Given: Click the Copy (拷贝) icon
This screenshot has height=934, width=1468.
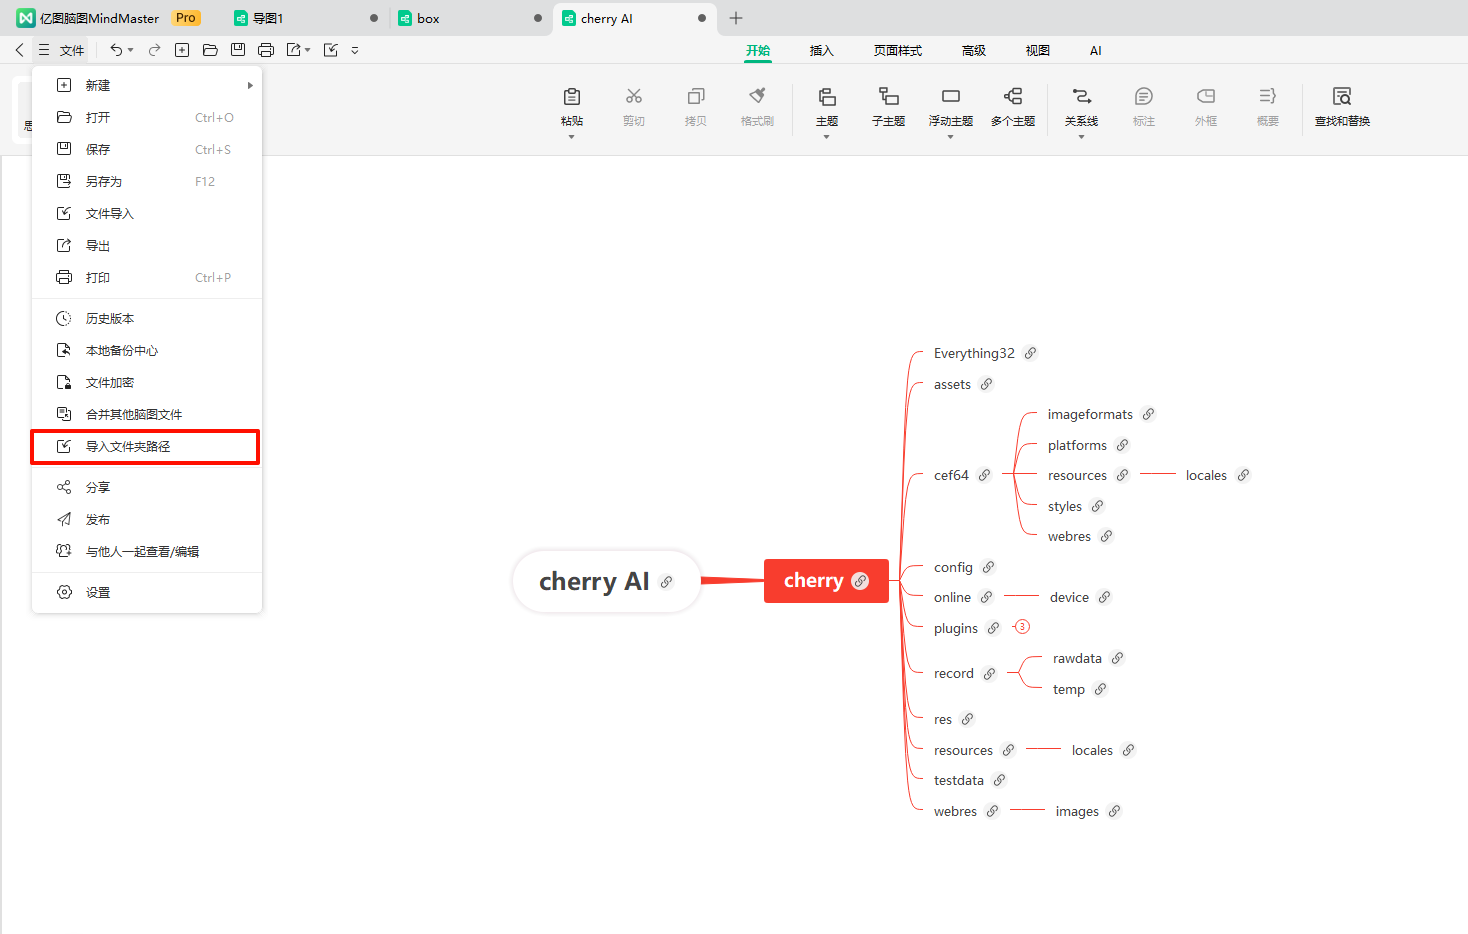Looking at the screenshot, I should pyautogui.click(x=696, y=96).
